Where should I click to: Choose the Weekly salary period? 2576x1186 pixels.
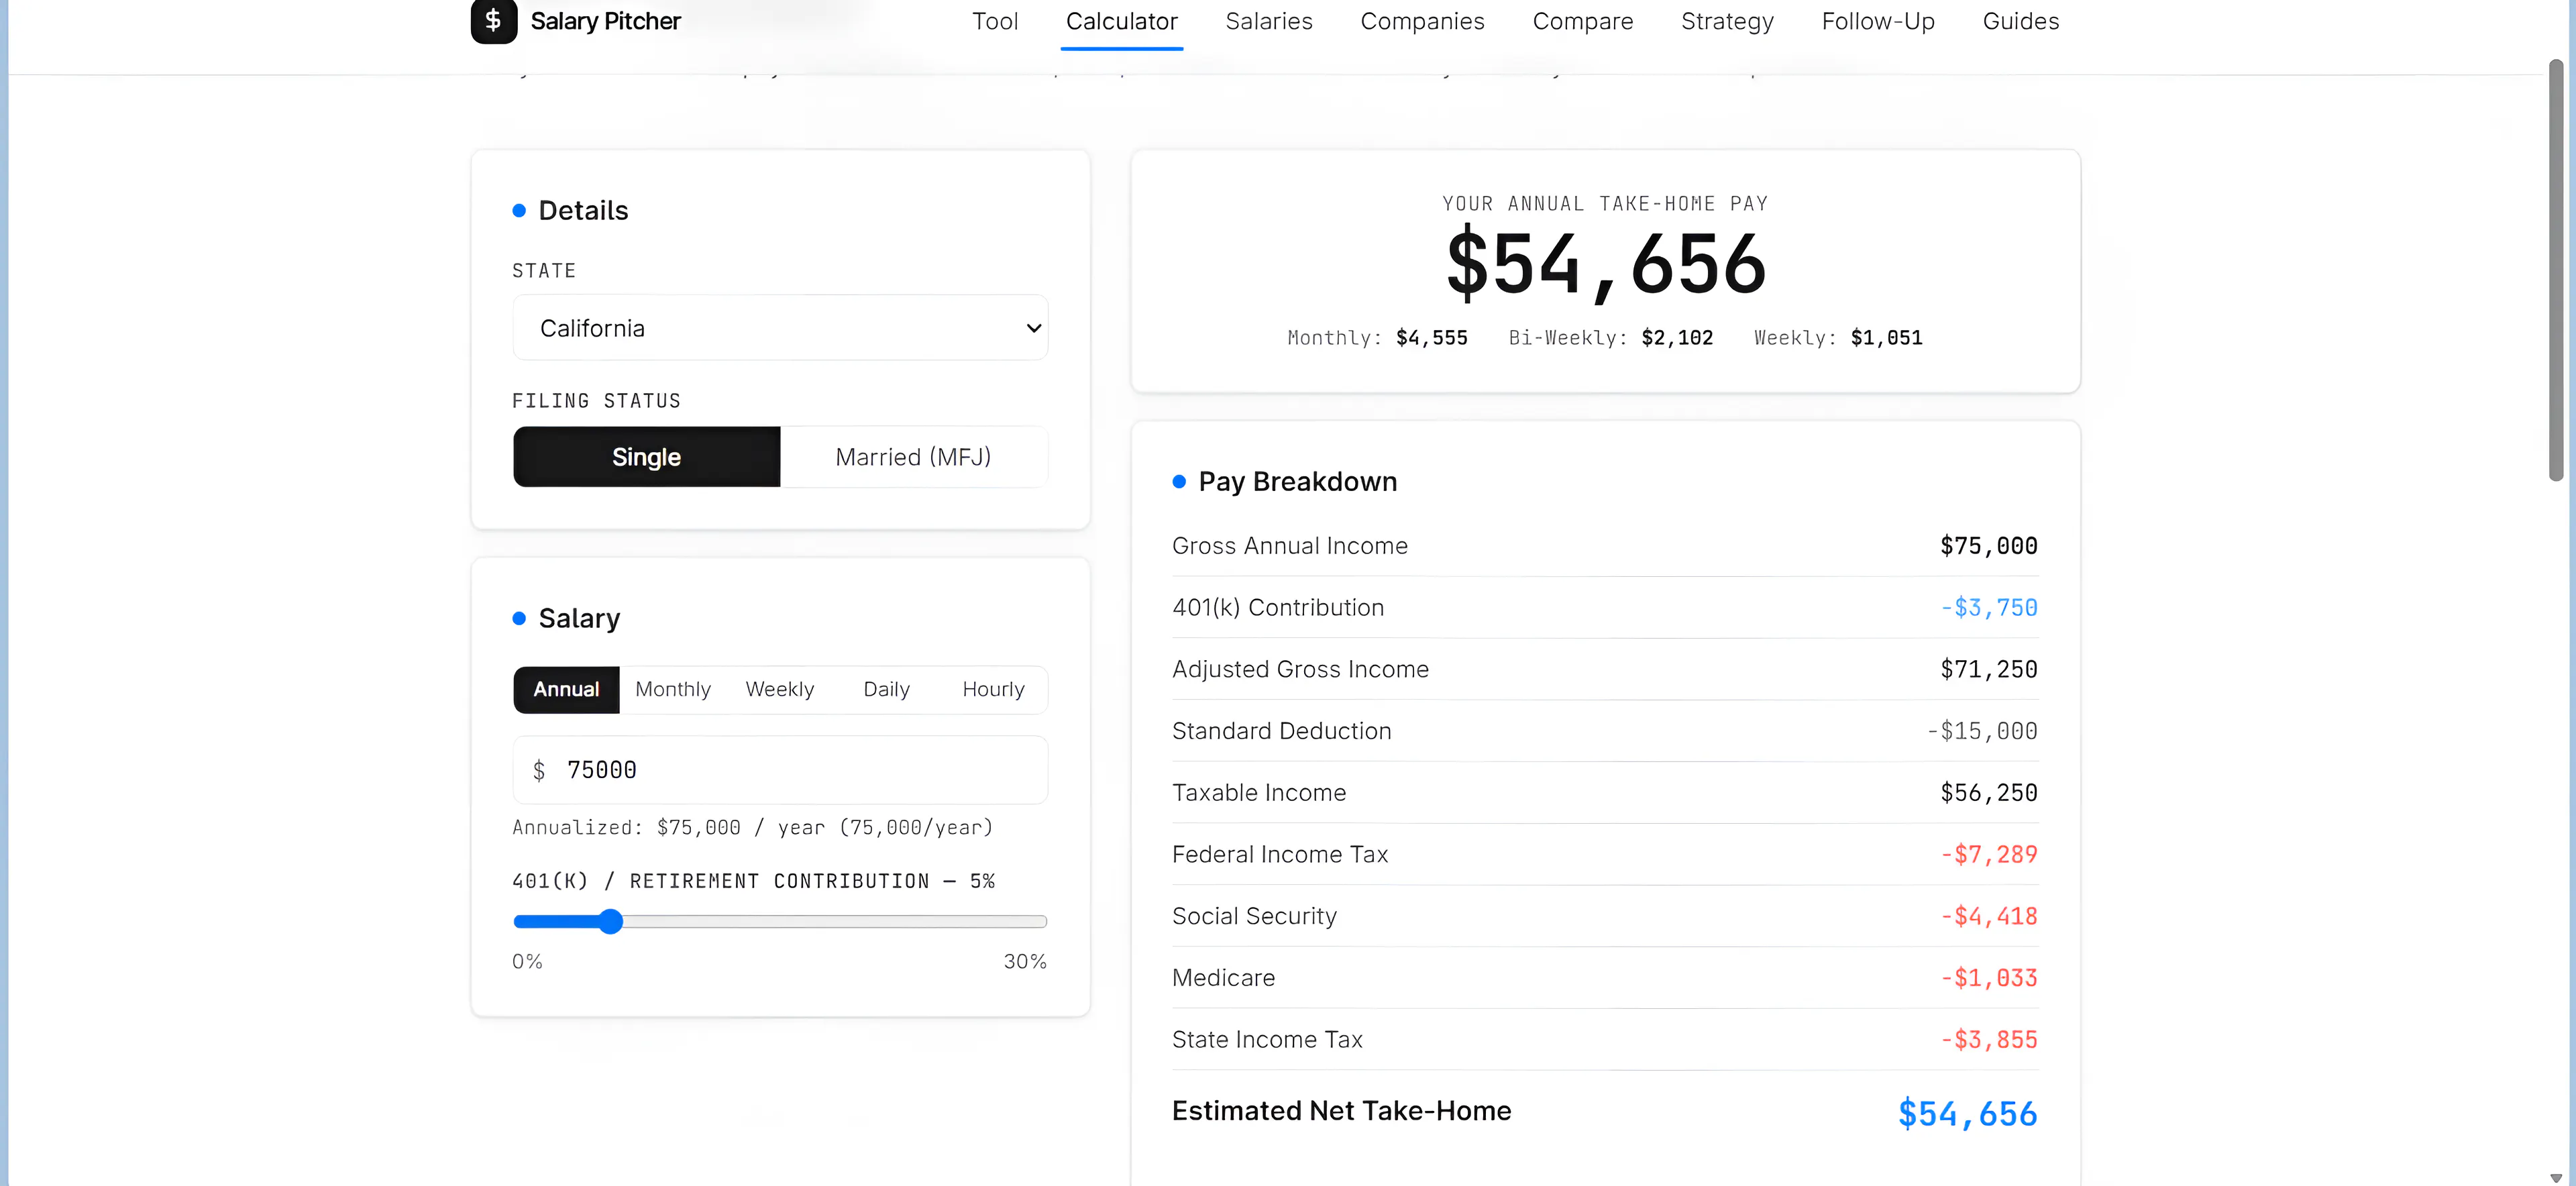click(x=780, y=689)
